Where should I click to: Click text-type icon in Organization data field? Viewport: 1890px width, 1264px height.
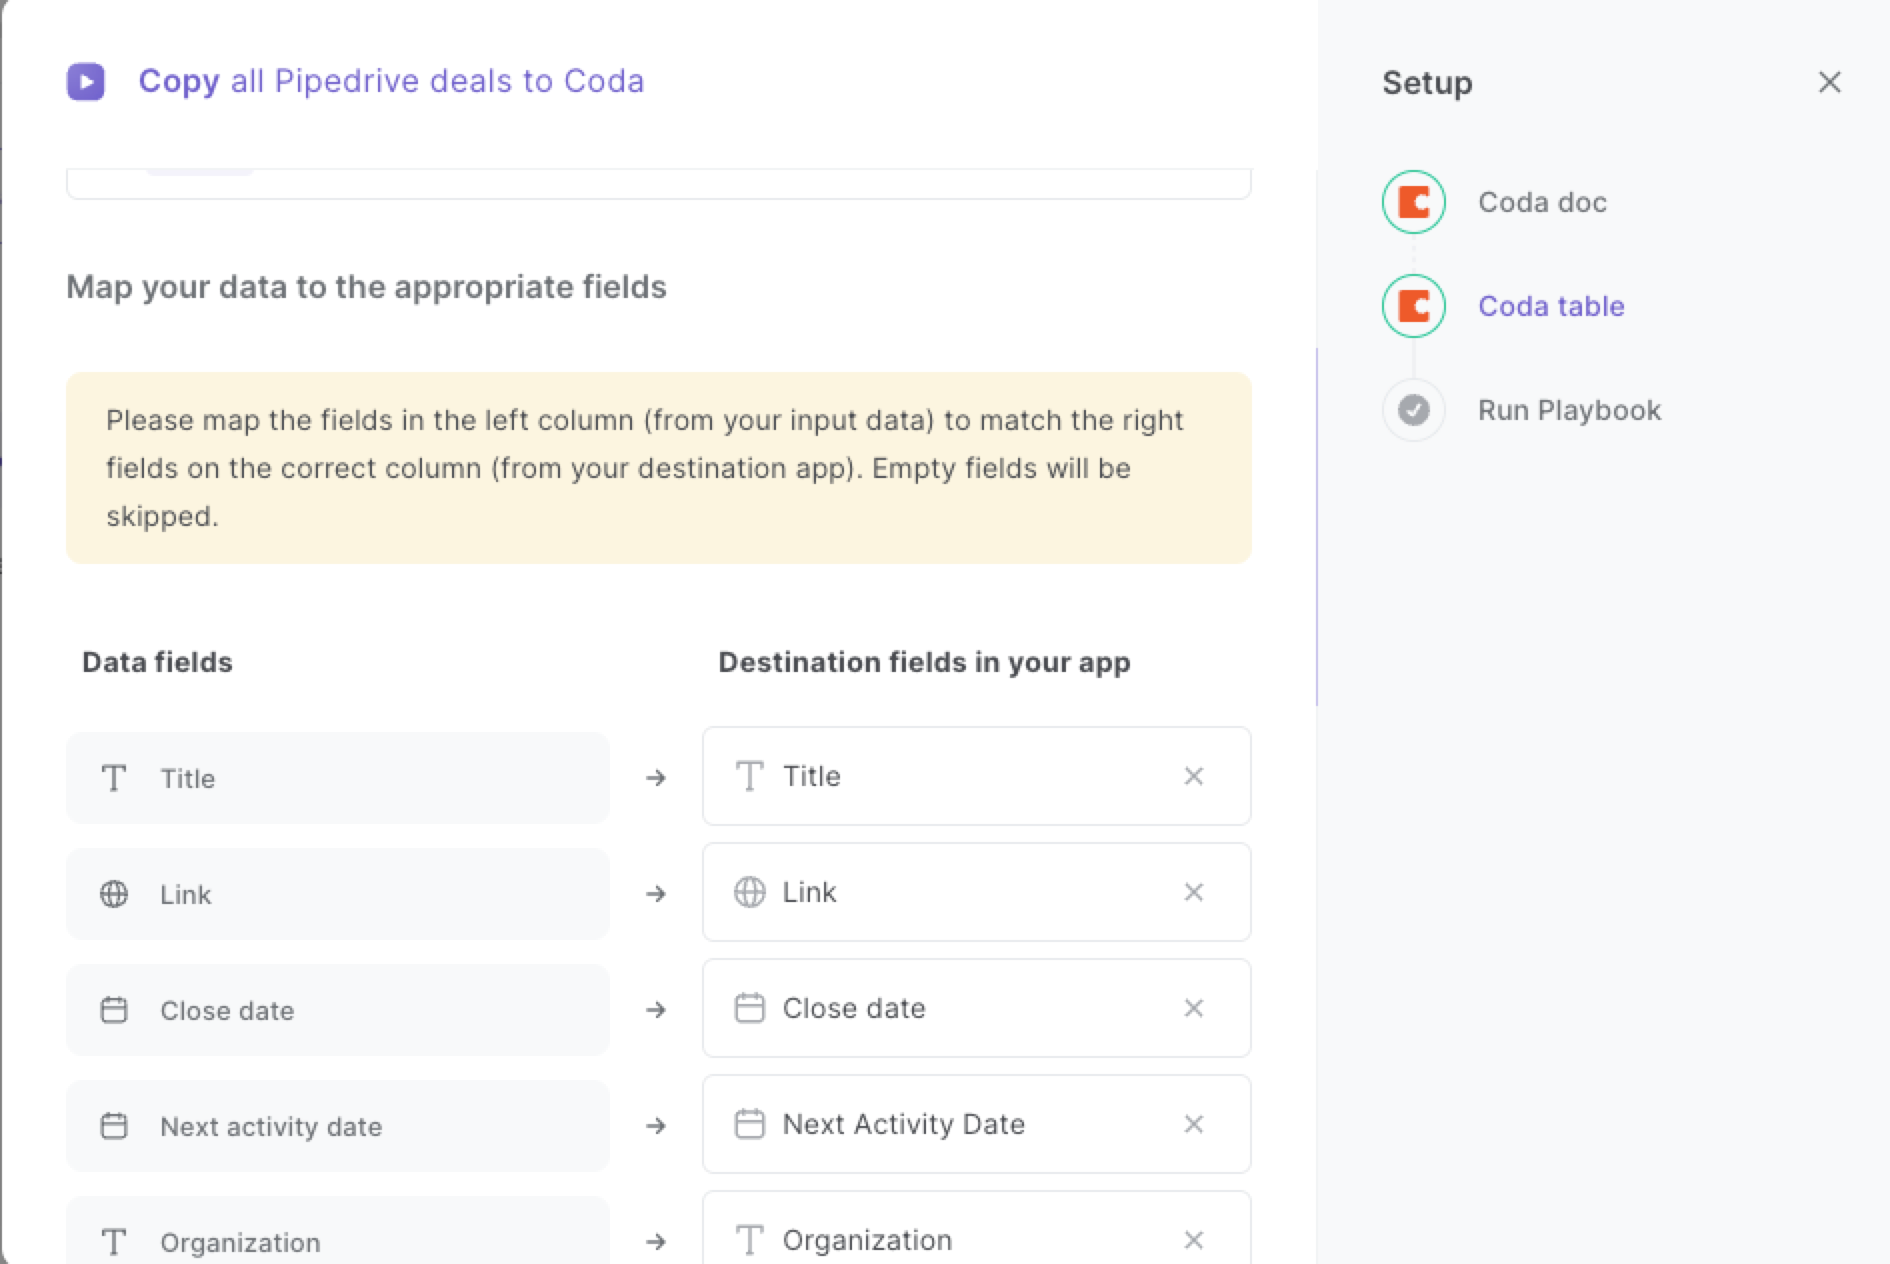114,1242
